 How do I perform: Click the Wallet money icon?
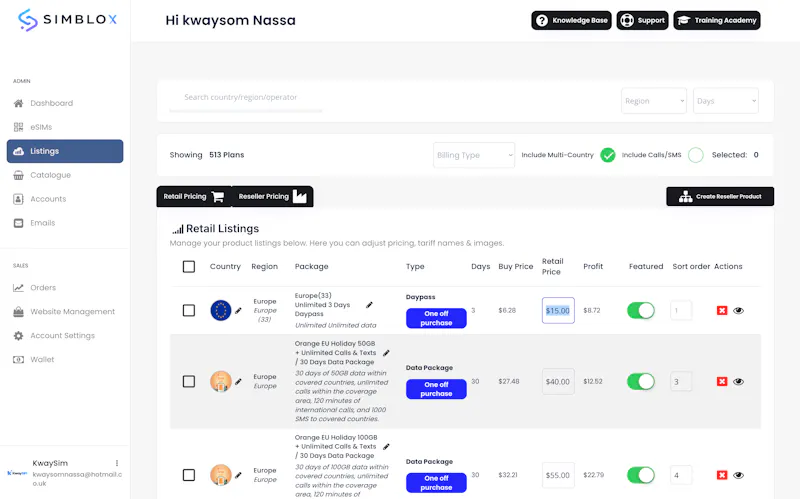tap(18, 360)
